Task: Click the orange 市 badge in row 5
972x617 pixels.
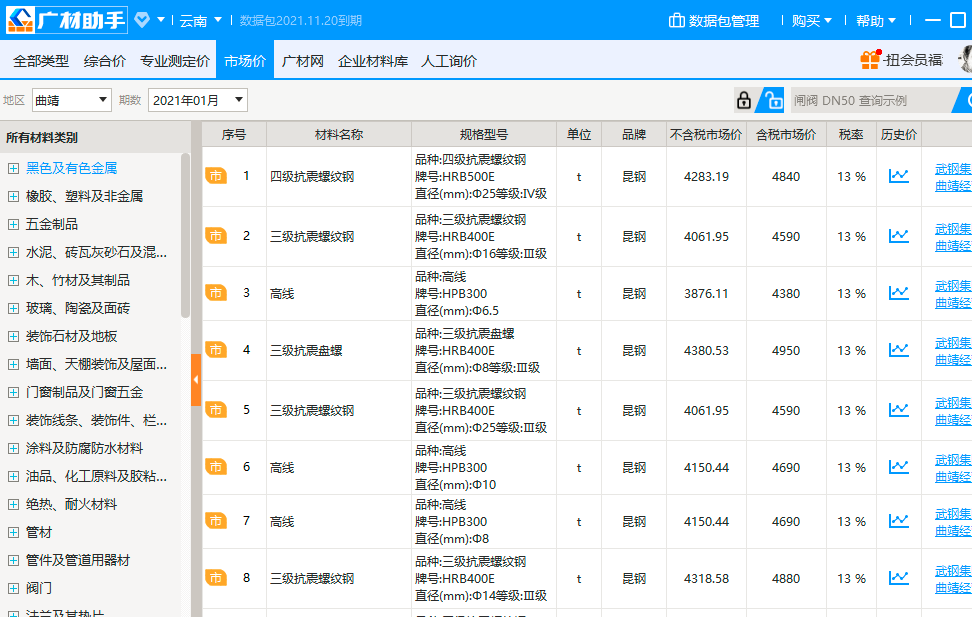Action: [x=216, y=411]
